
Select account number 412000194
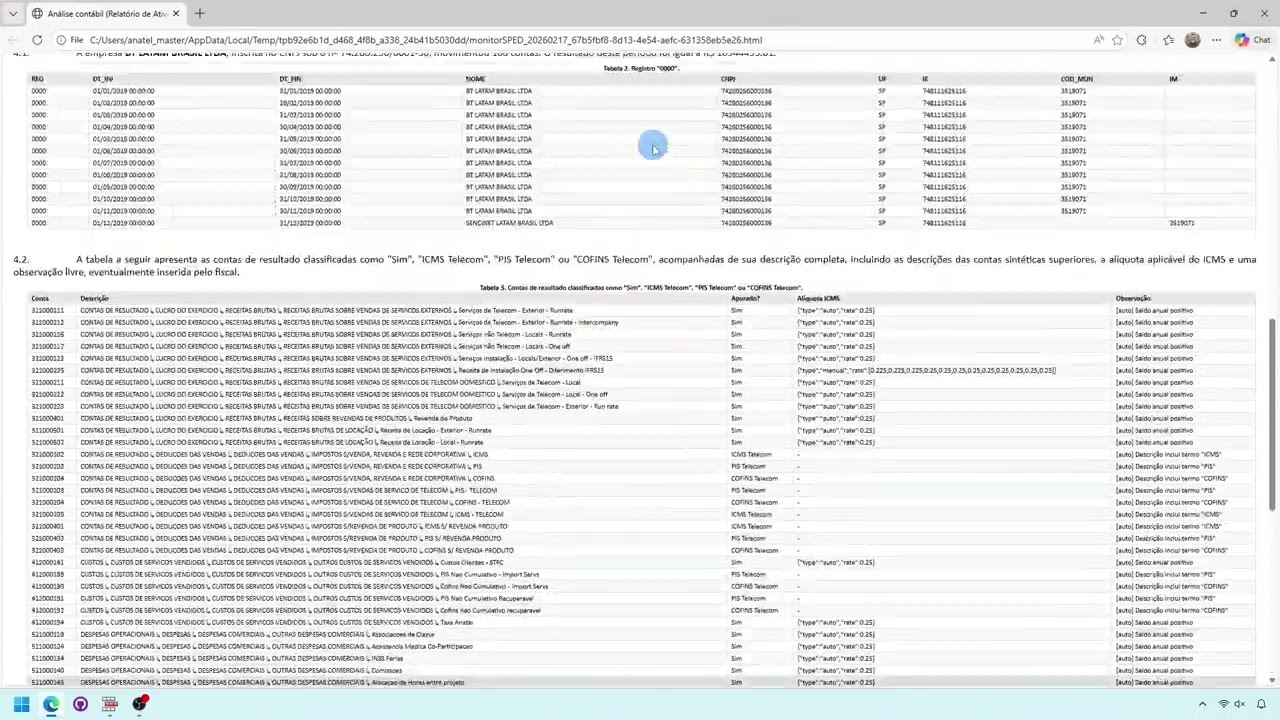tap(47, 622)
